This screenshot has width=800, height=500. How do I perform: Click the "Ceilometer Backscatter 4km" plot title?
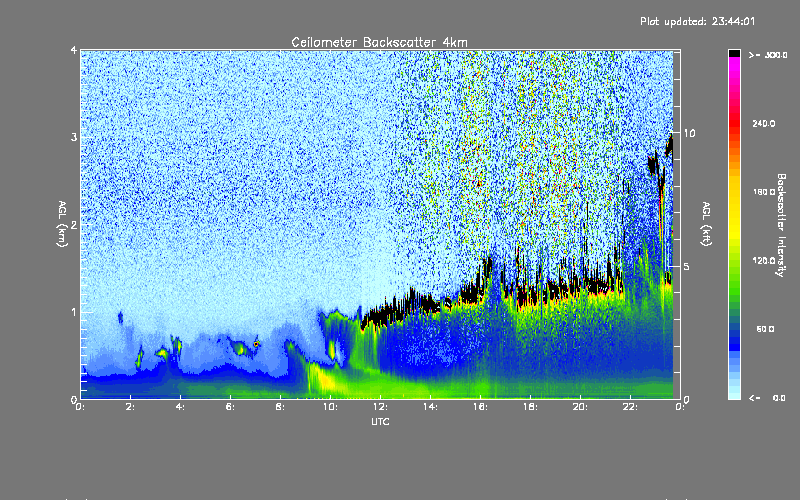pos(379,42)
